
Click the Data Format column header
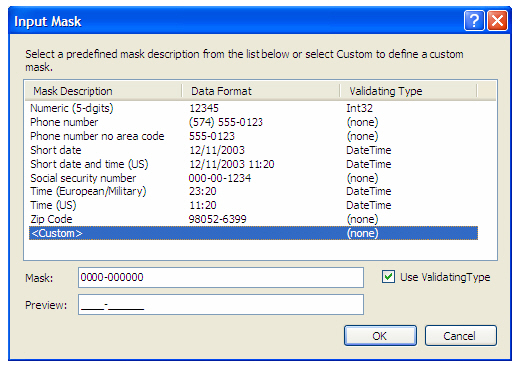(x=261, y=91)
